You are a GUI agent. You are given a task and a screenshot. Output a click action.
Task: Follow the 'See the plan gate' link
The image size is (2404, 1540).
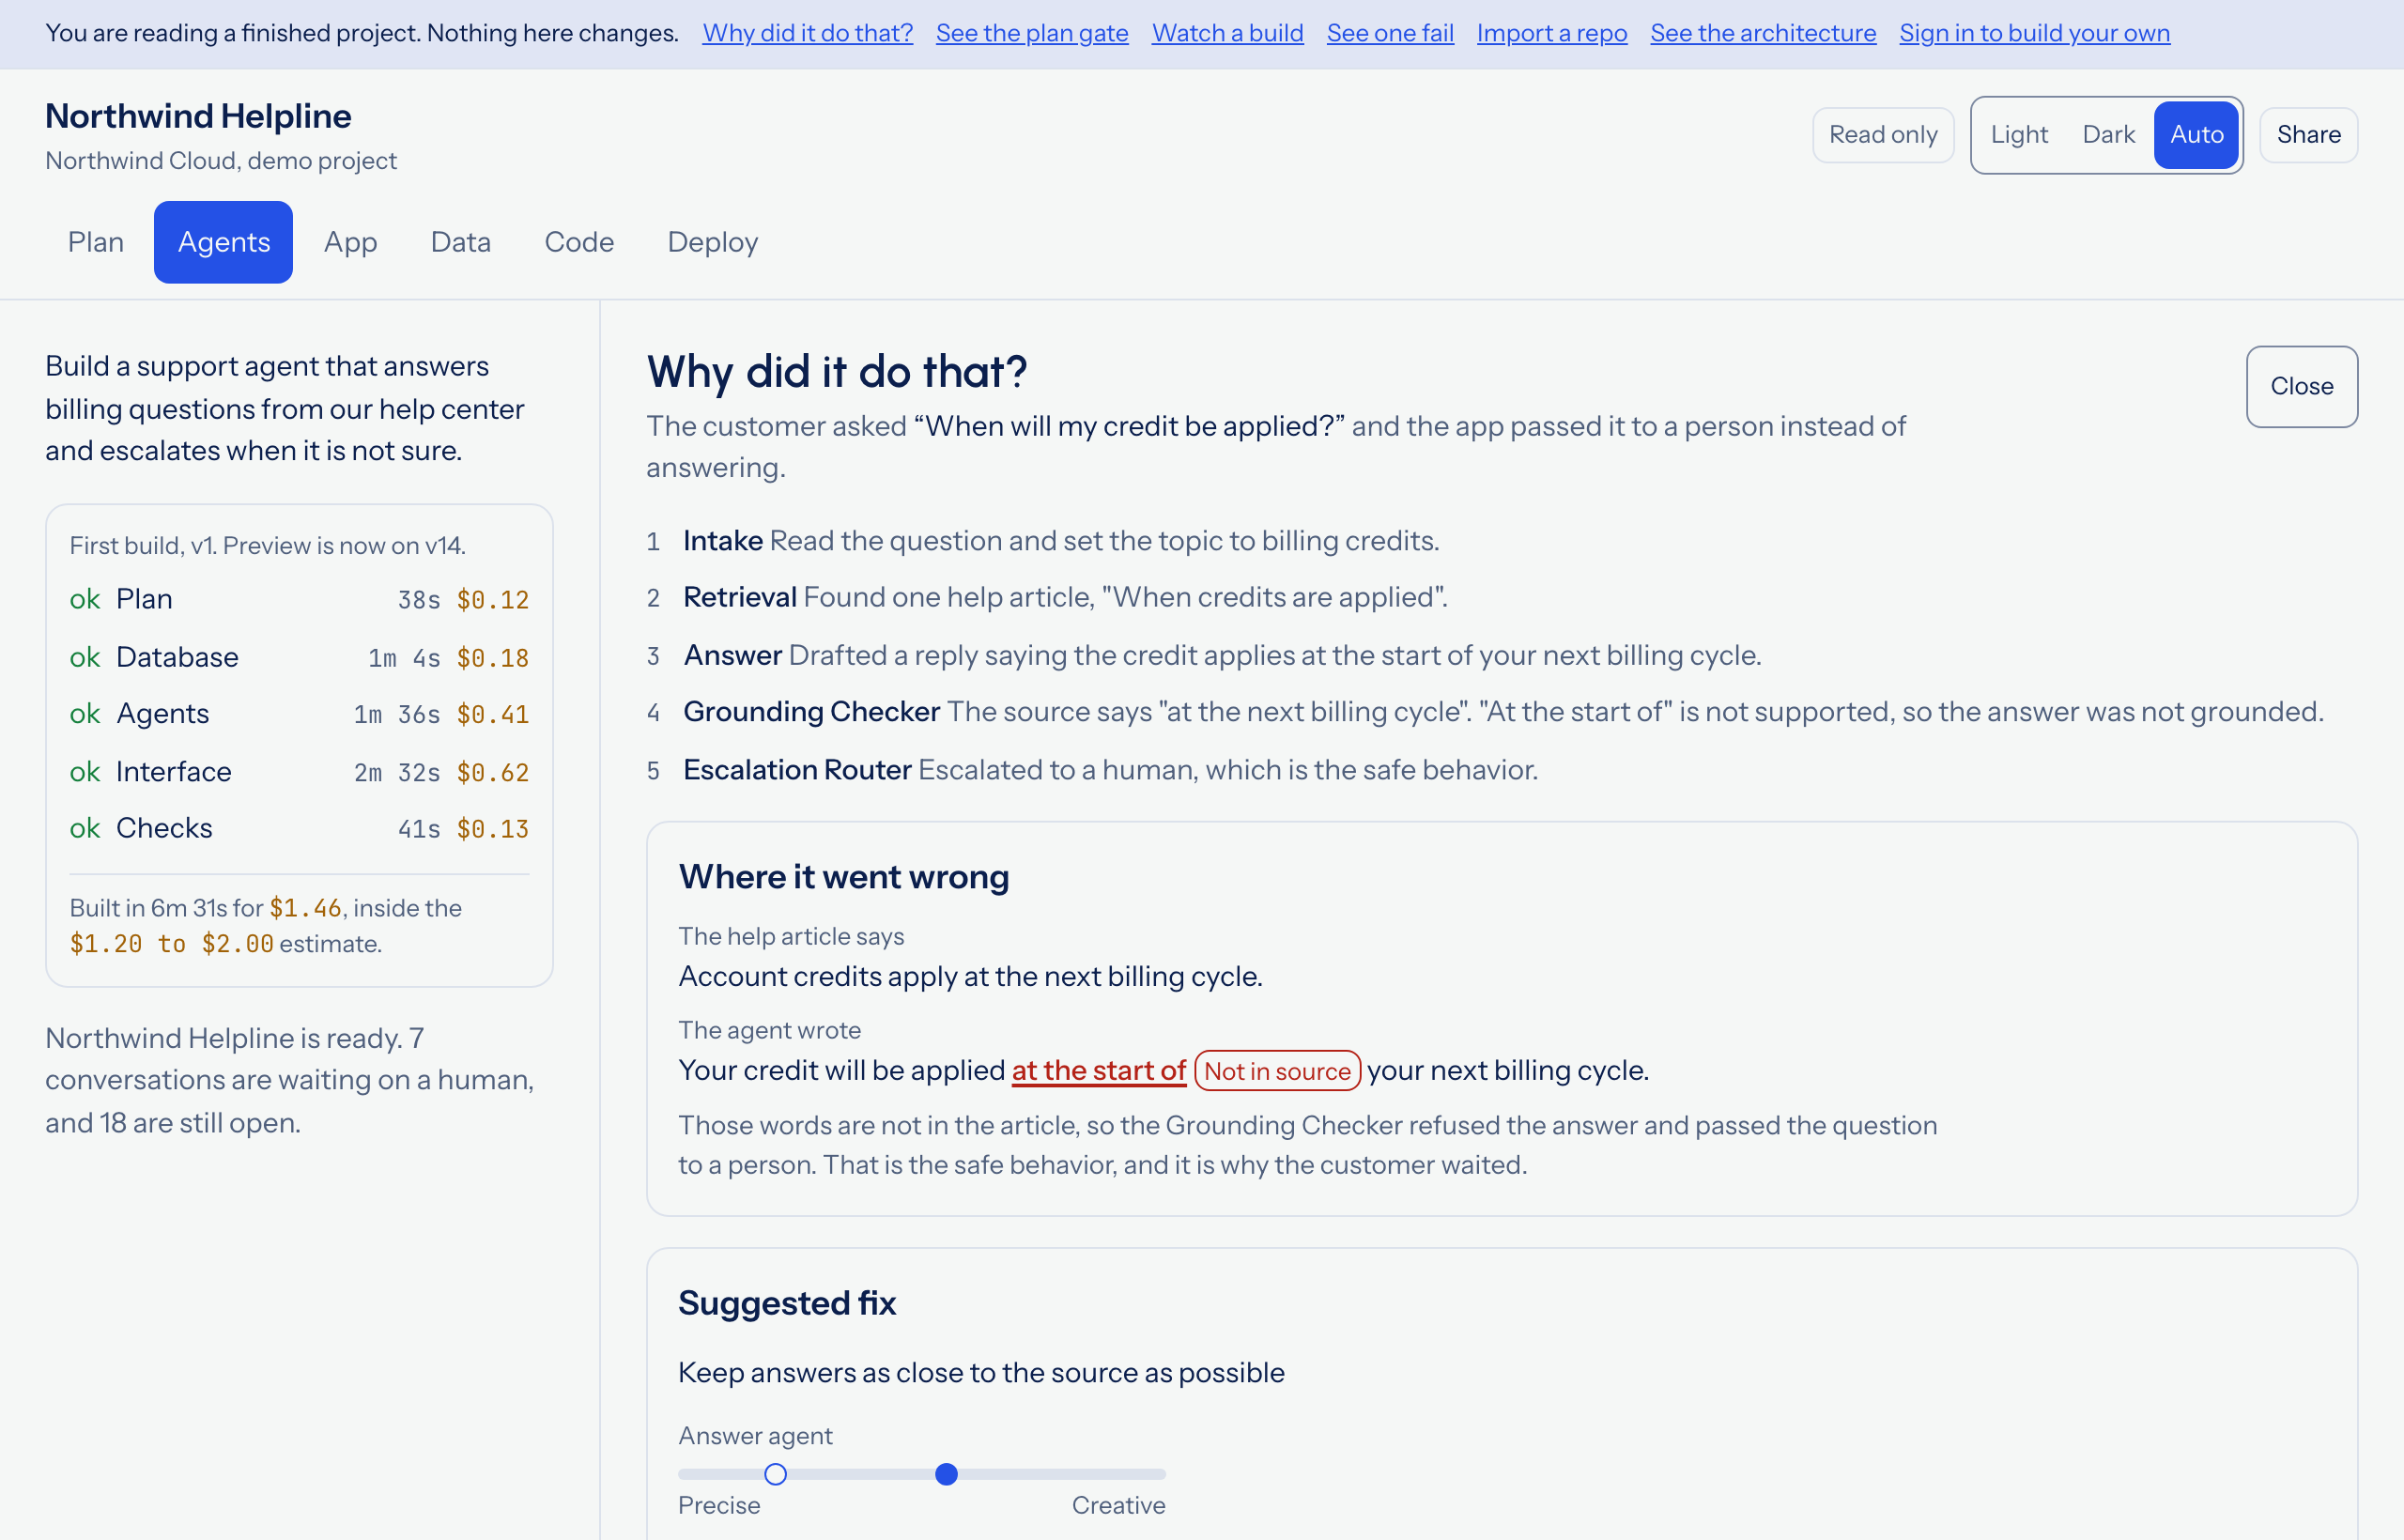[x=1032, y=33]
